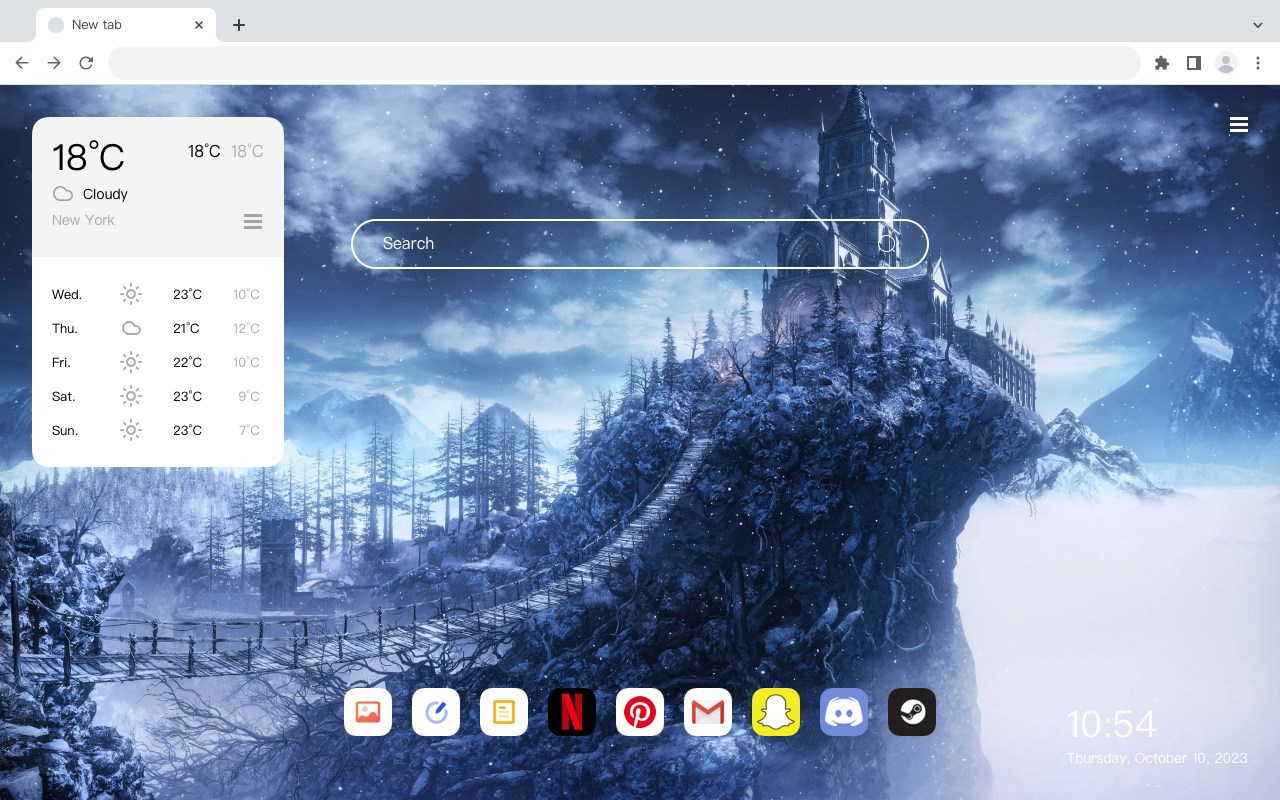Click the Sat. forecast day label
Image resolution: width=1280 pixels, height=800 pixels.
[x=64, y=396]
